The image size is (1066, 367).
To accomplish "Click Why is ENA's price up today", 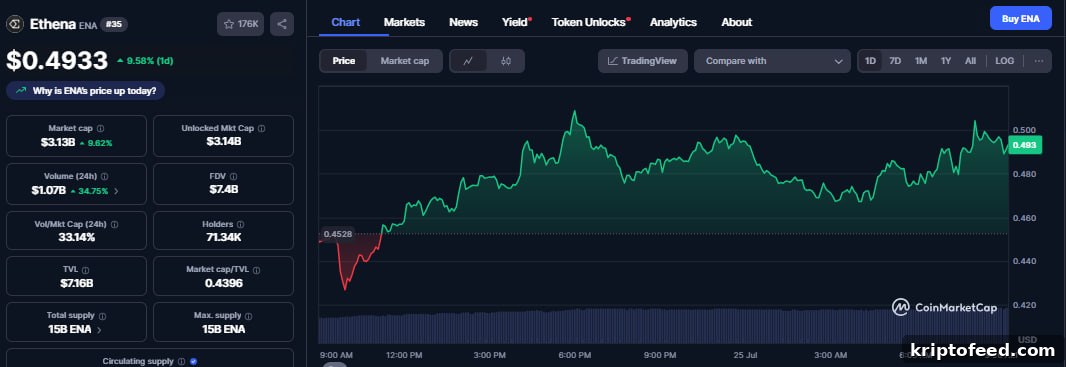I will click(86, 90).
